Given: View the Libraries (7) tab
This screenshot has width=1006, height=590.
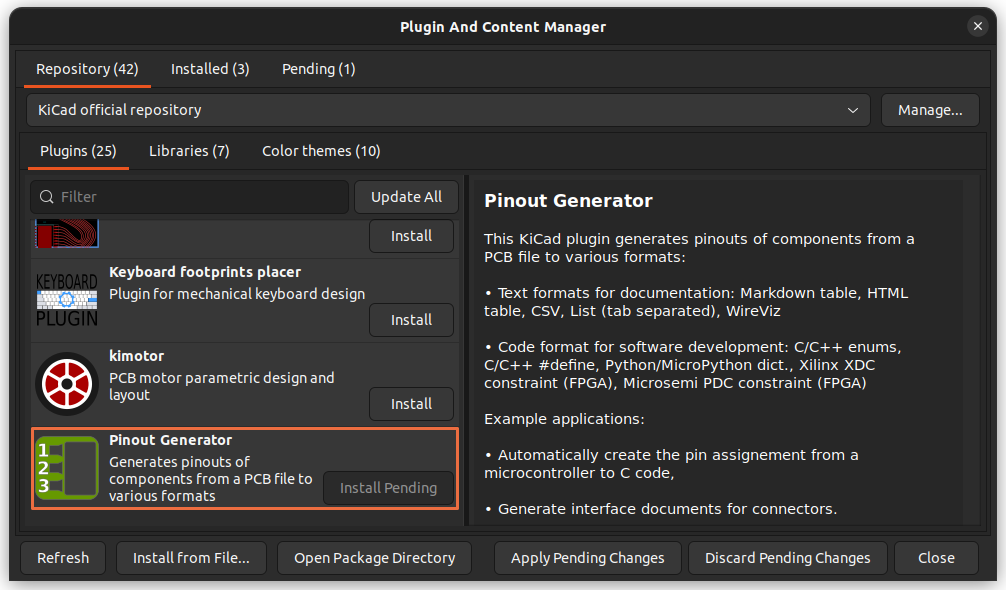Looking at the screenshot, I should point(189,150).
